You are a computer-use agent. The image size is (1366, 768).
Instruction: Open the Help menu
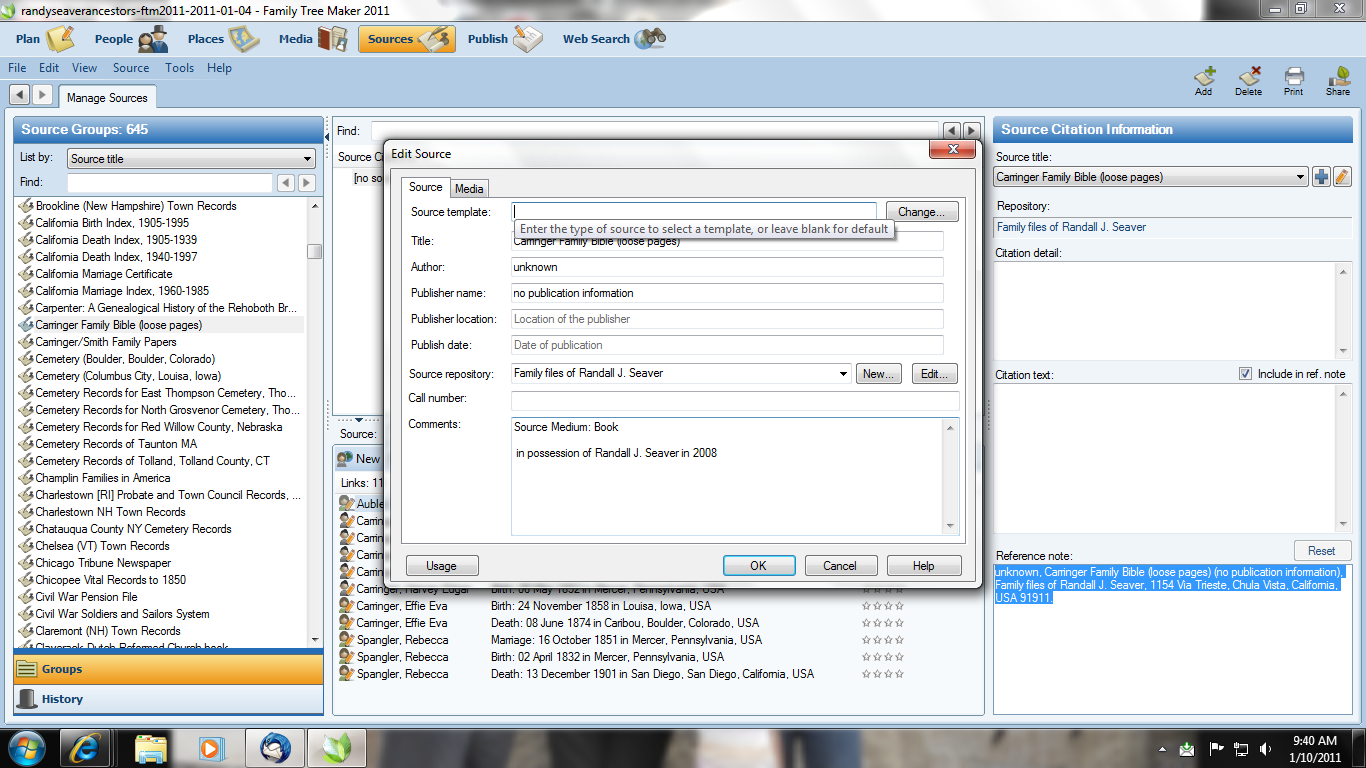220,68
